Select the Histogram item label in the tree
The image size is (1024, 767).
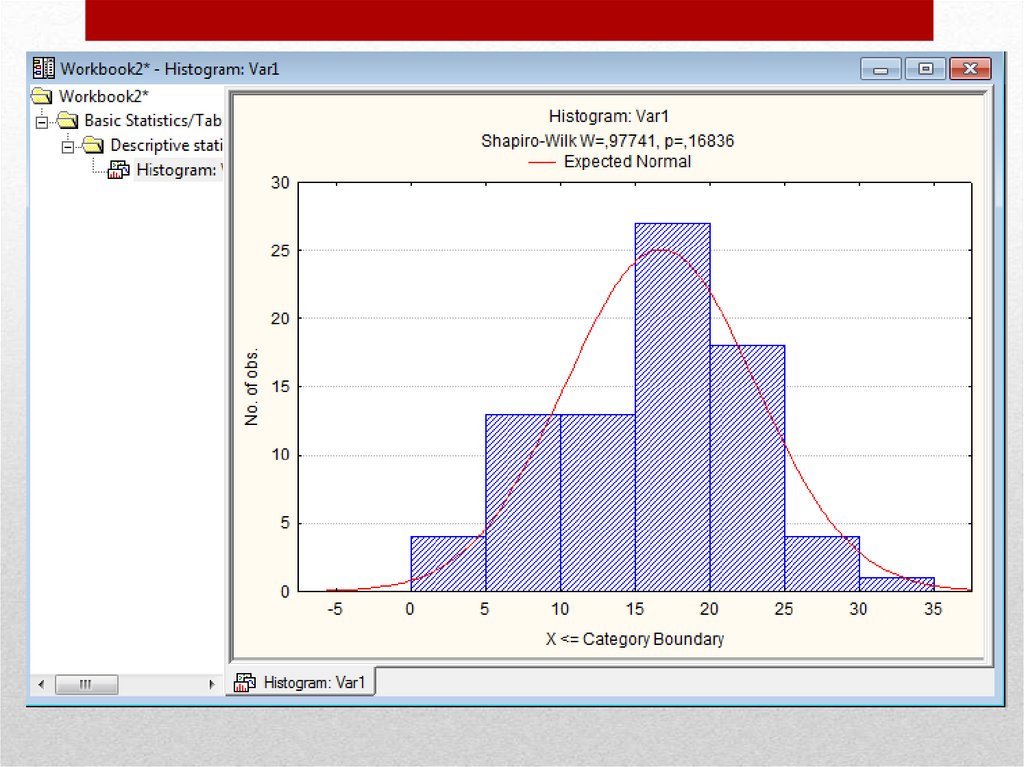(177, 170)
